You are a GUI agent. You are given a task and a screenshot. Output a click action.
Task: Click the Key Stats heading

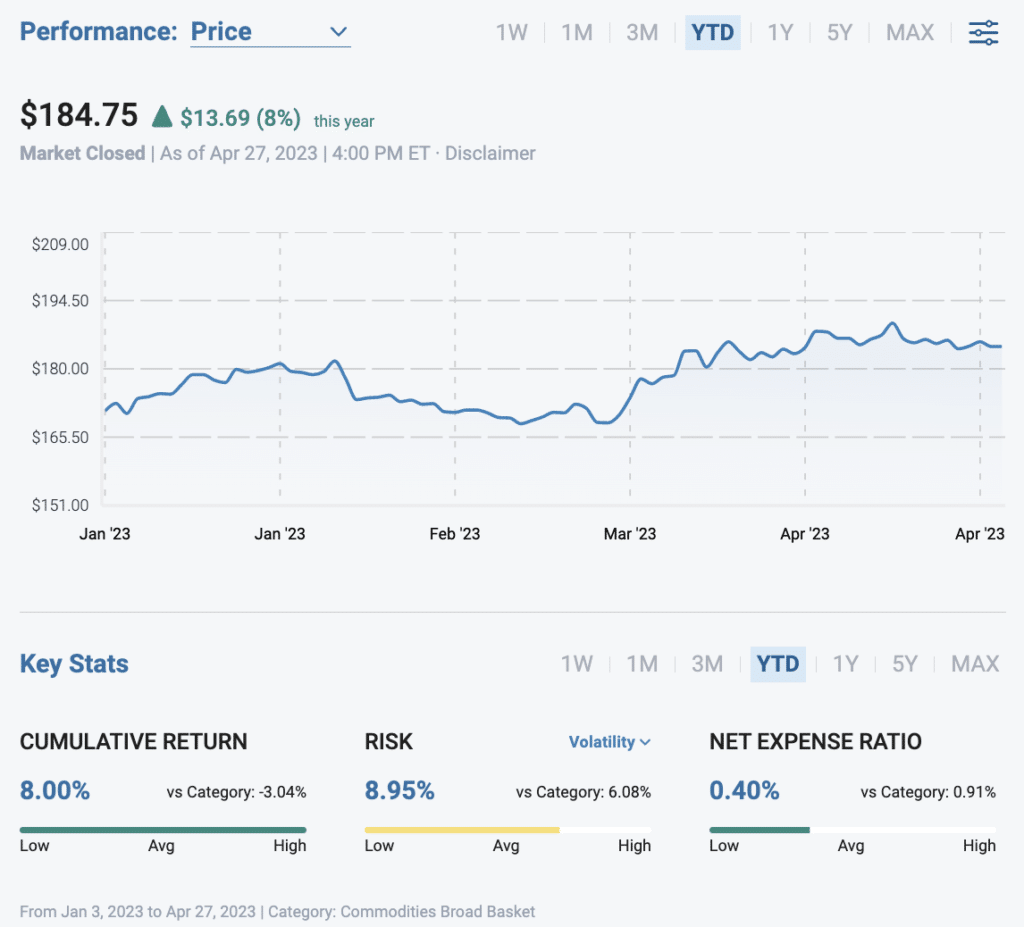(74, 664)
